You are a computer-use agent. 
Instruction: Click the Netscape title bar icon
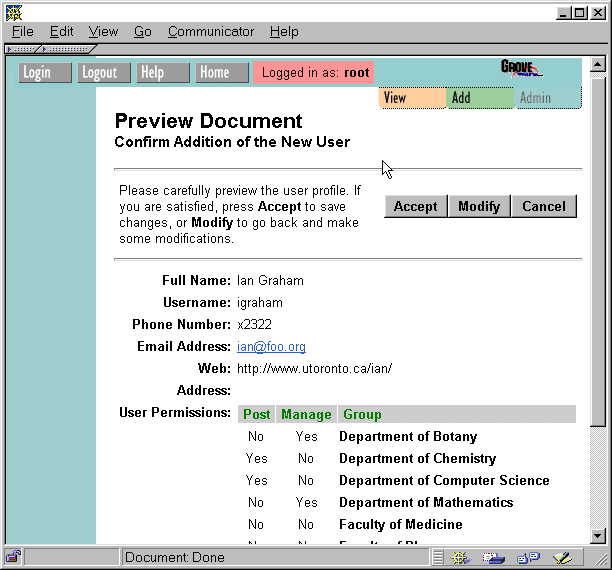[13, 12]
